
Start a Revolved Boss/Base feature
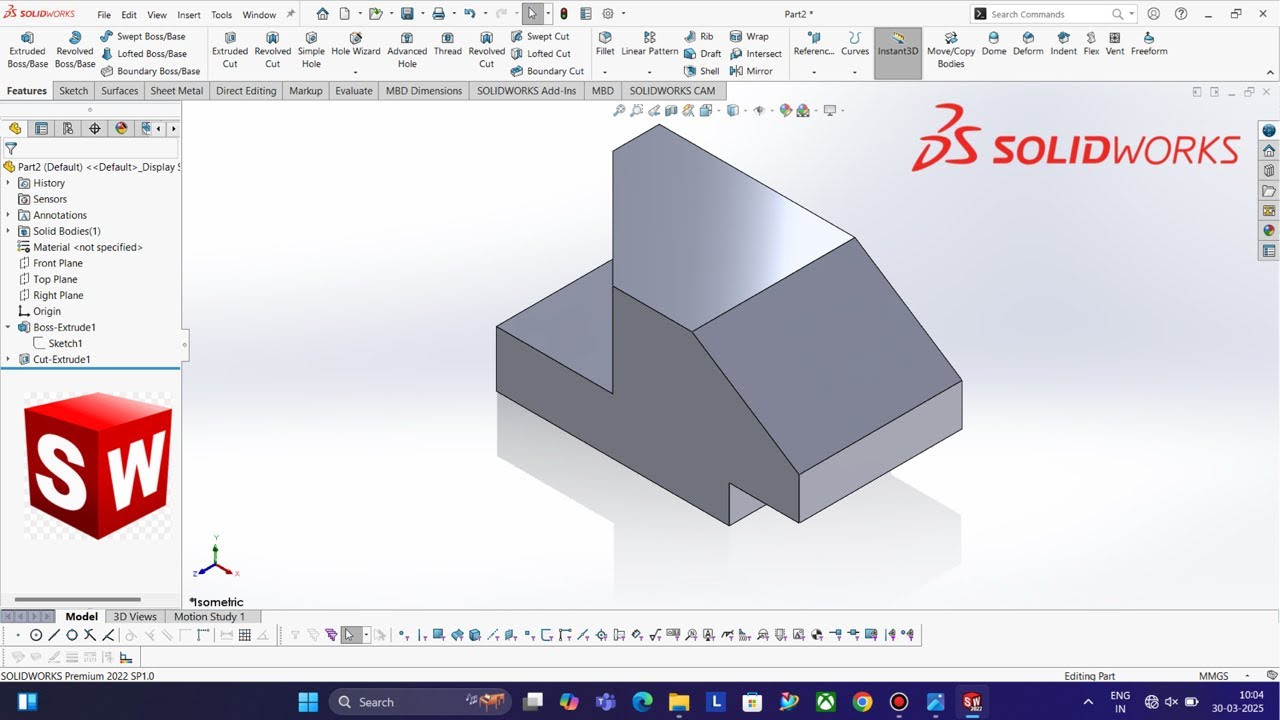coord(75,50)
